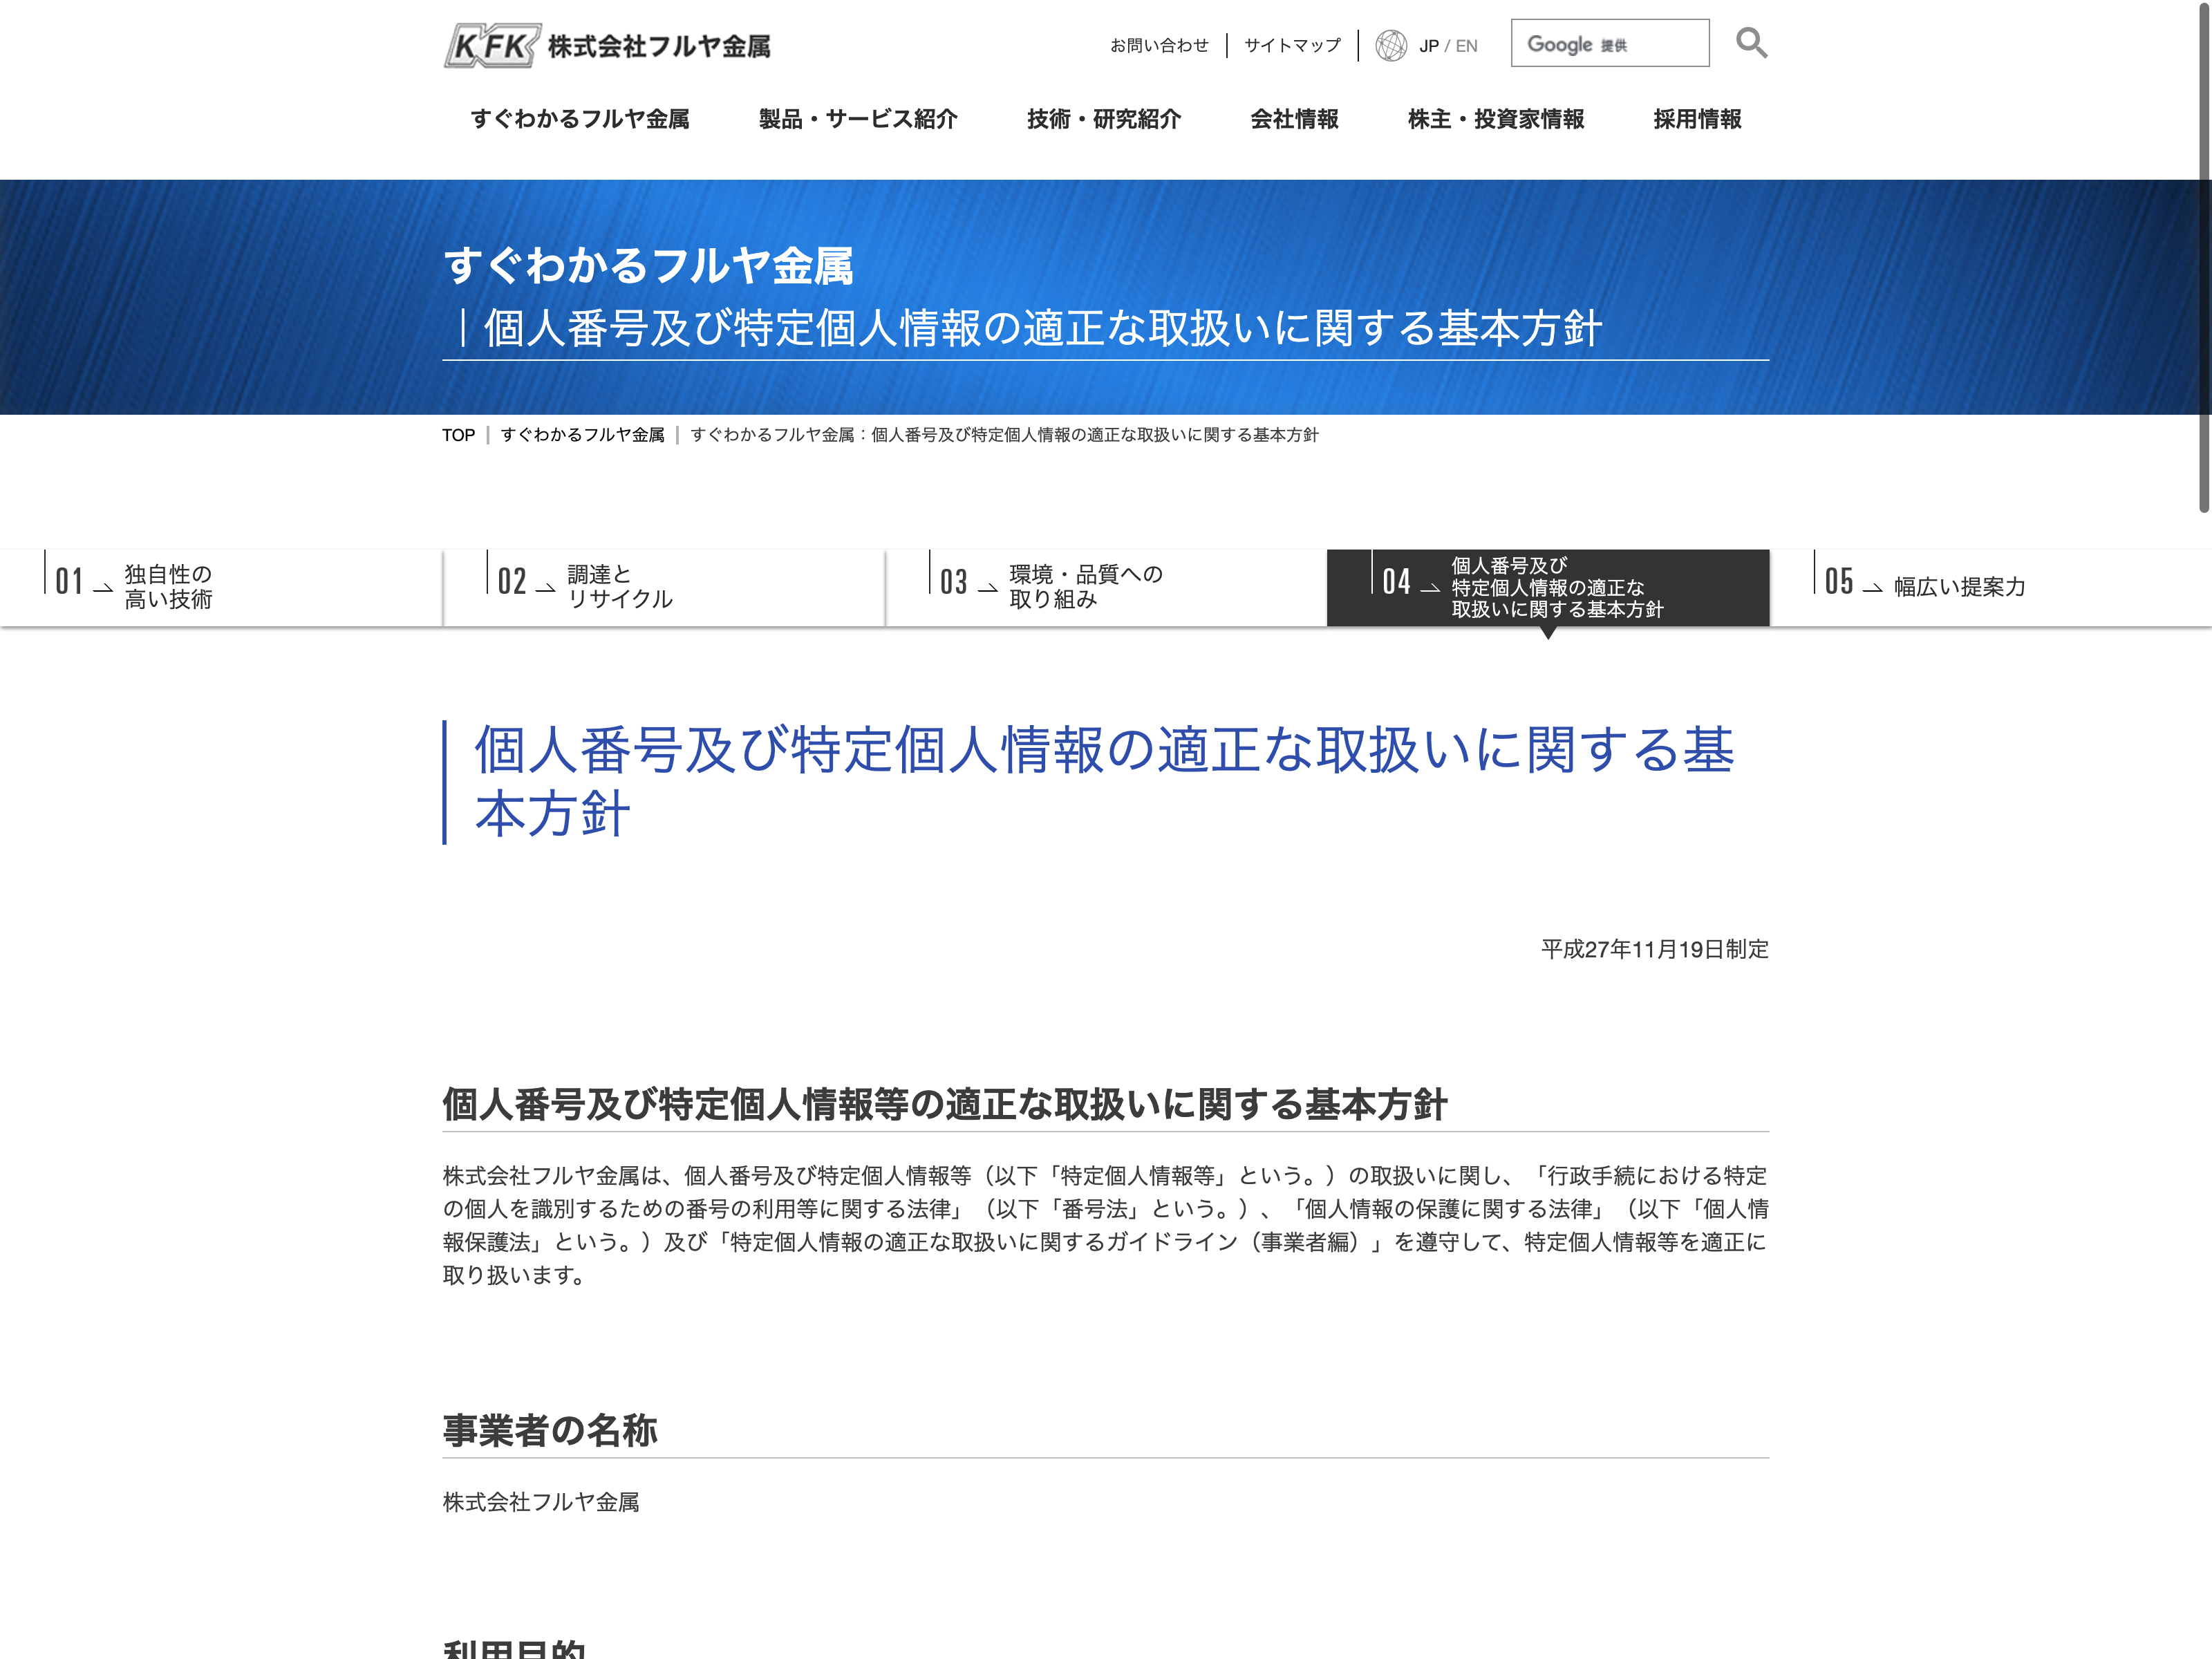2212x1659 pixels.
Task: Click TOP breadcrumb link
Action: pos(458,435)
